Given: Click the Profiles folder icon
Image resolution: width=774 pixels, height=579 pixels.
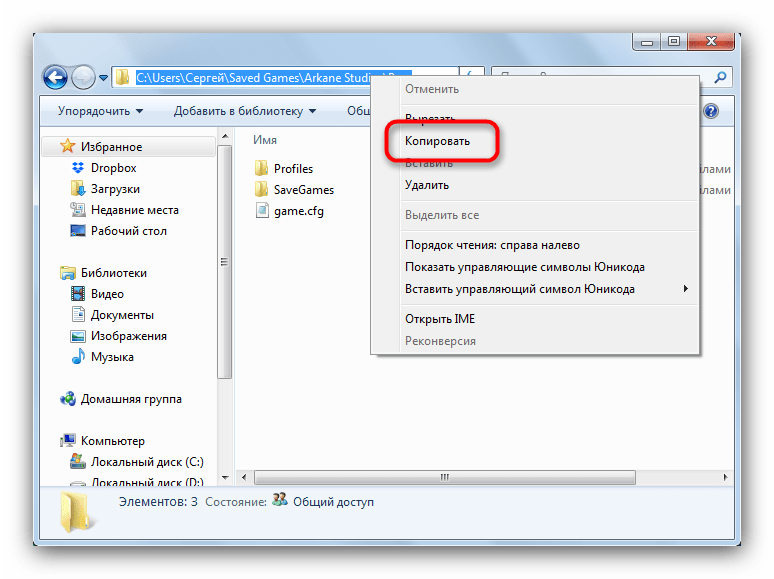Looking at the screenshot, I should click(262, 168).
